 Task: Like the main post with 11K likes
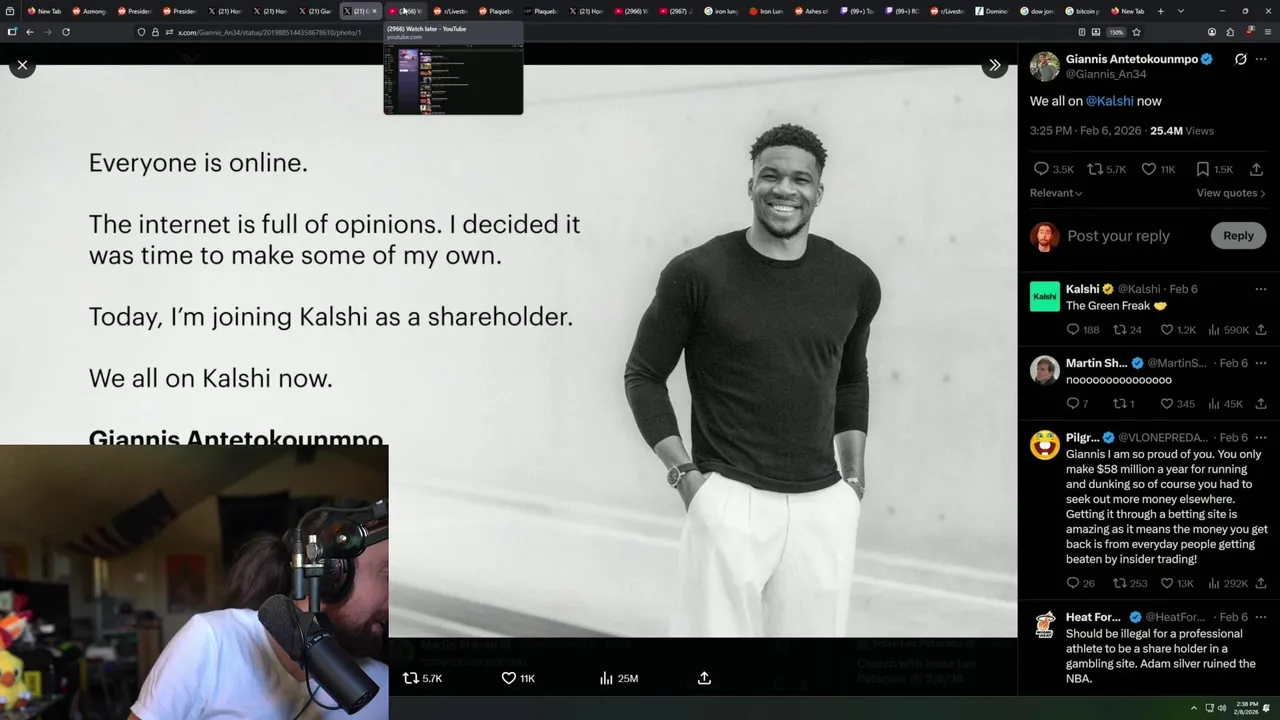(1159, 170)
